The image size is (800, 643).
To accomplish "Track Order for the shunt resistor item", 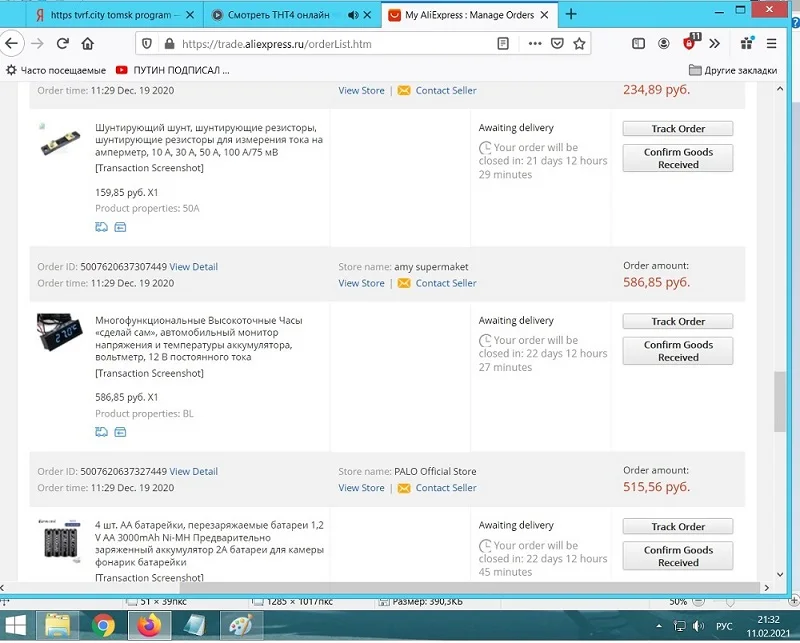I will pos(678,129).
